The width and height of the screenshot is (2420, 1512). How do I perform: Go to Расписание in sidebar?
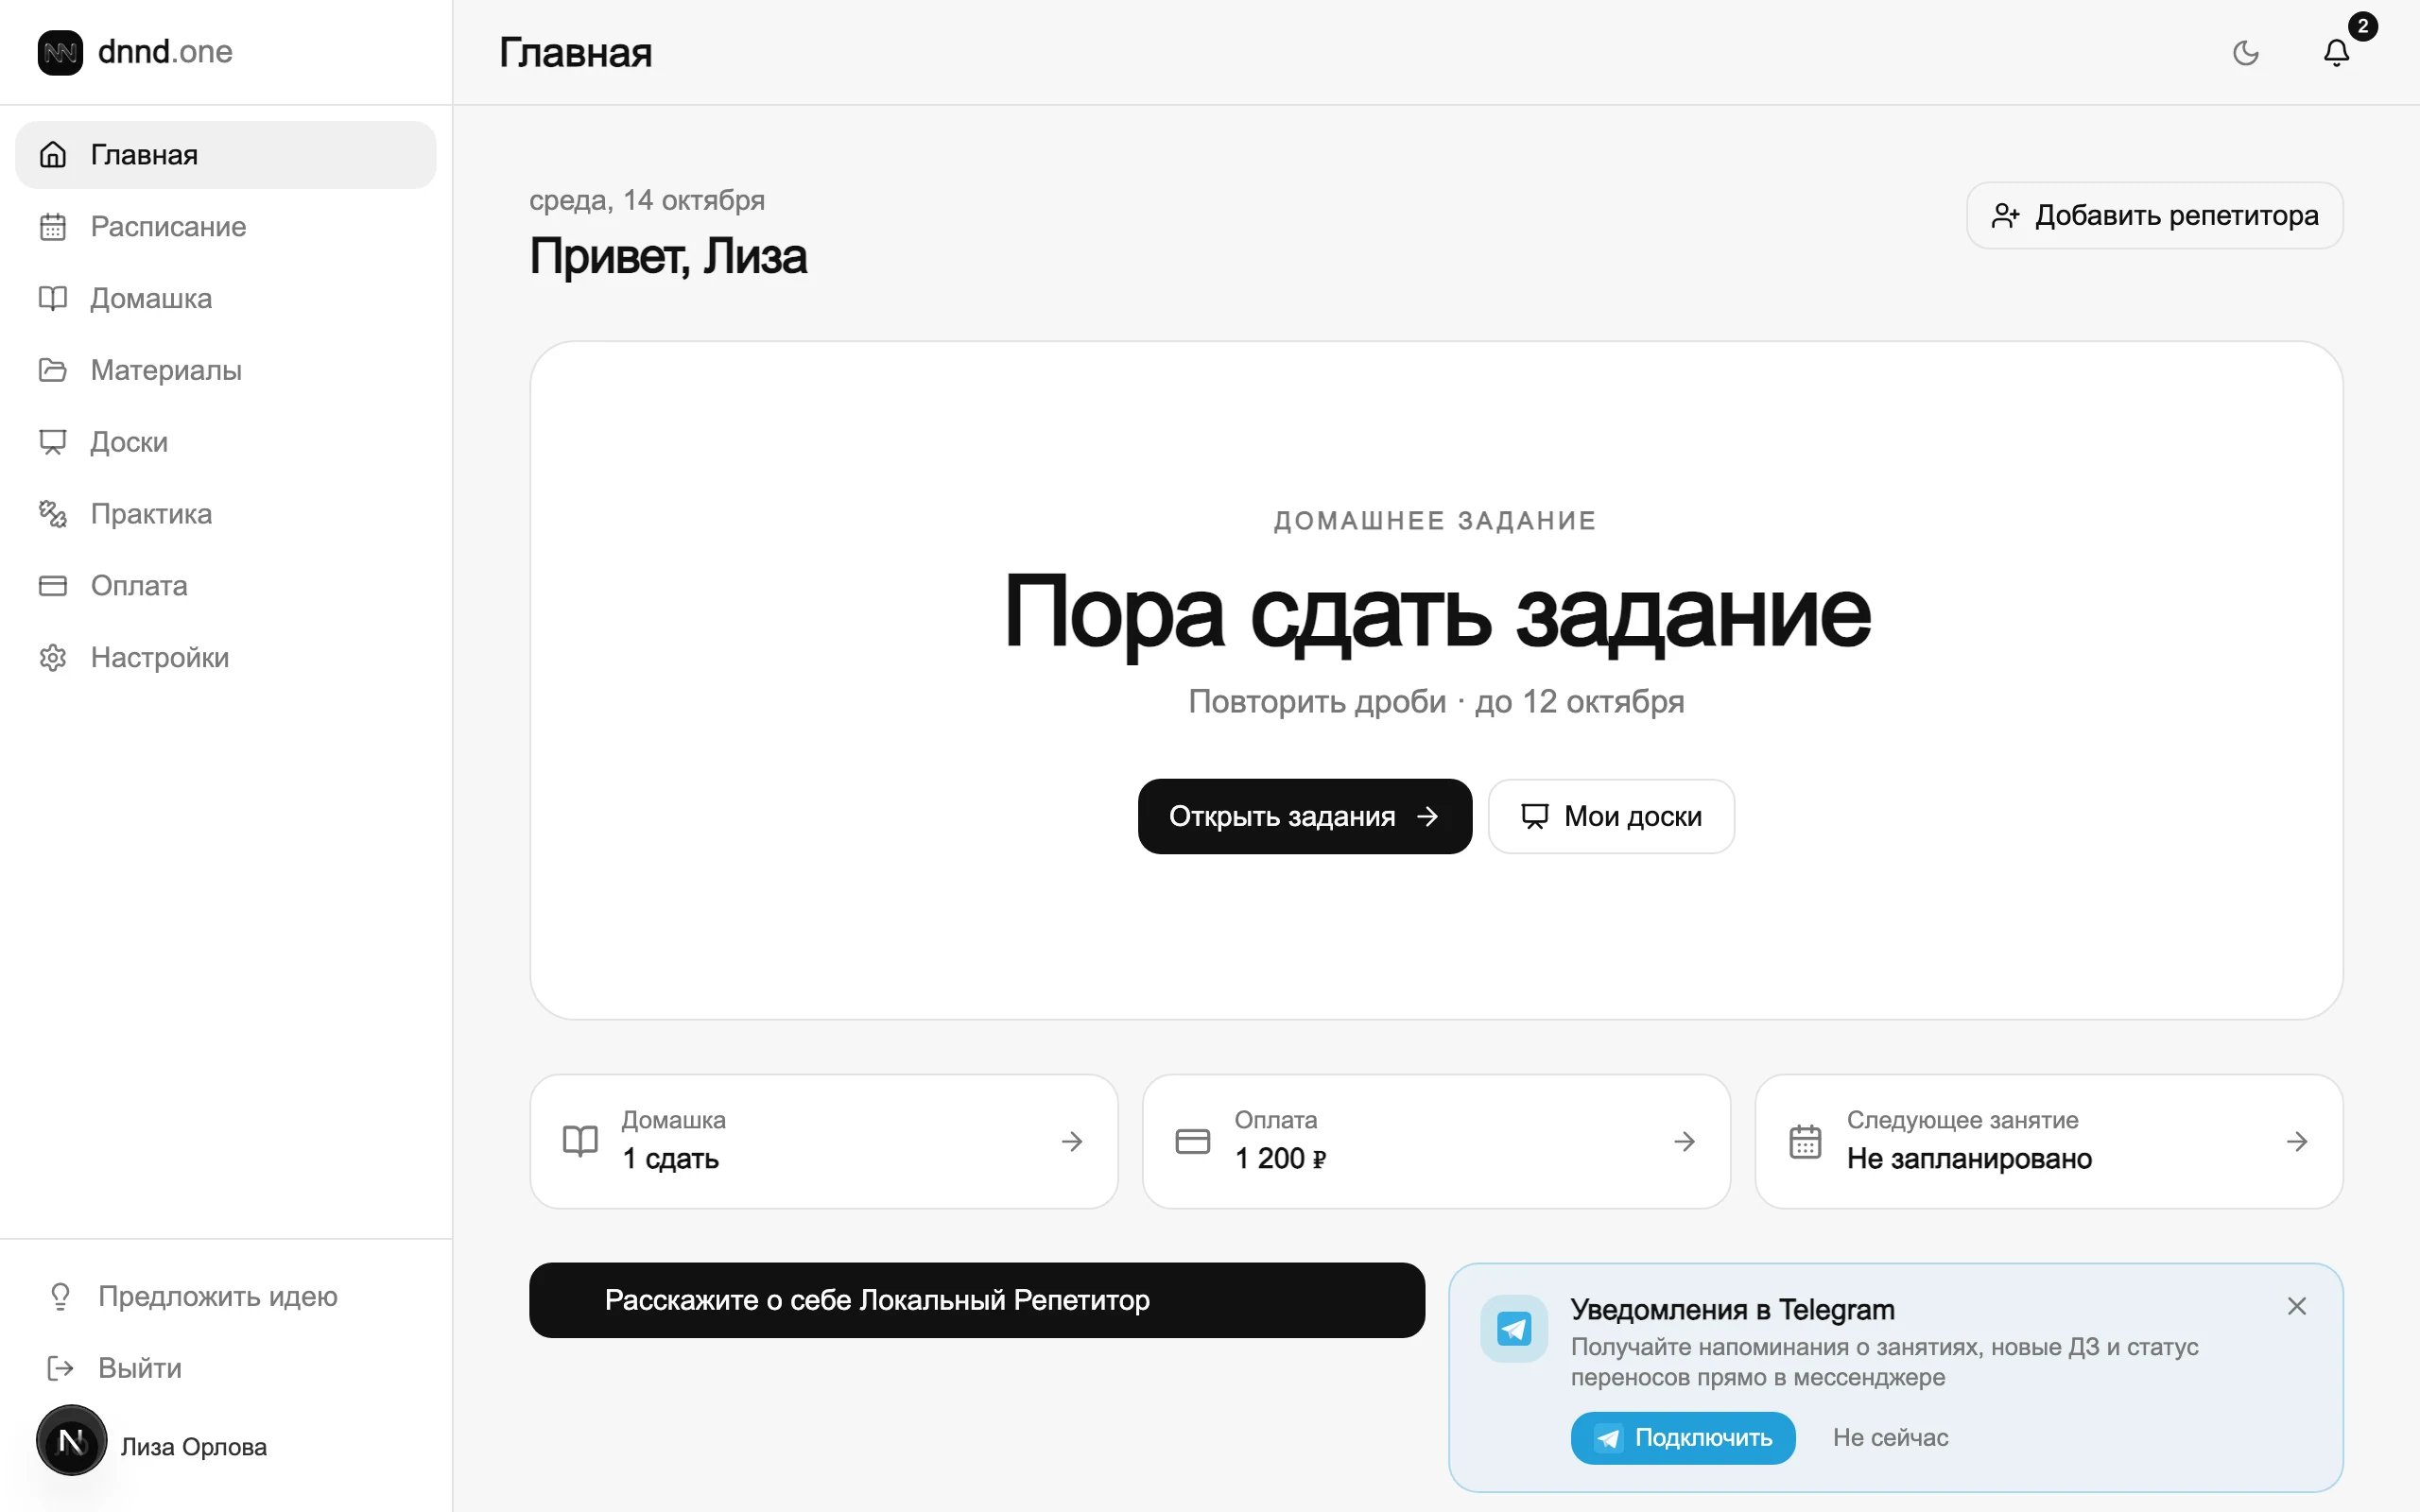pyautogui.click(x=226, y=227)
